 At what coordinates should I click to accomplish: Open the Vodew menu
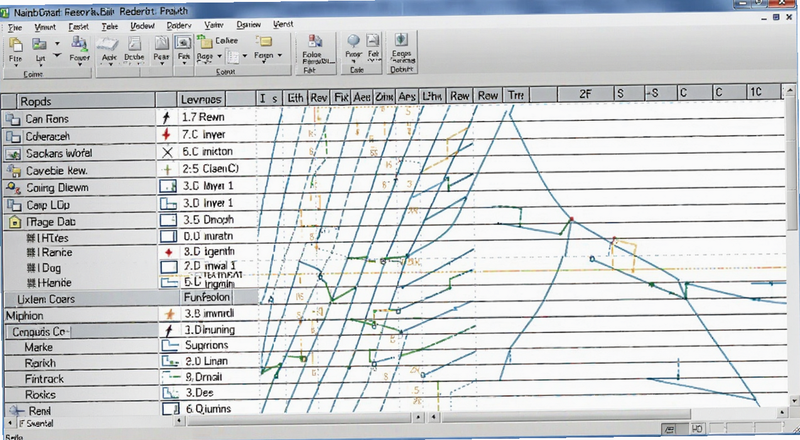pos(142,26)
